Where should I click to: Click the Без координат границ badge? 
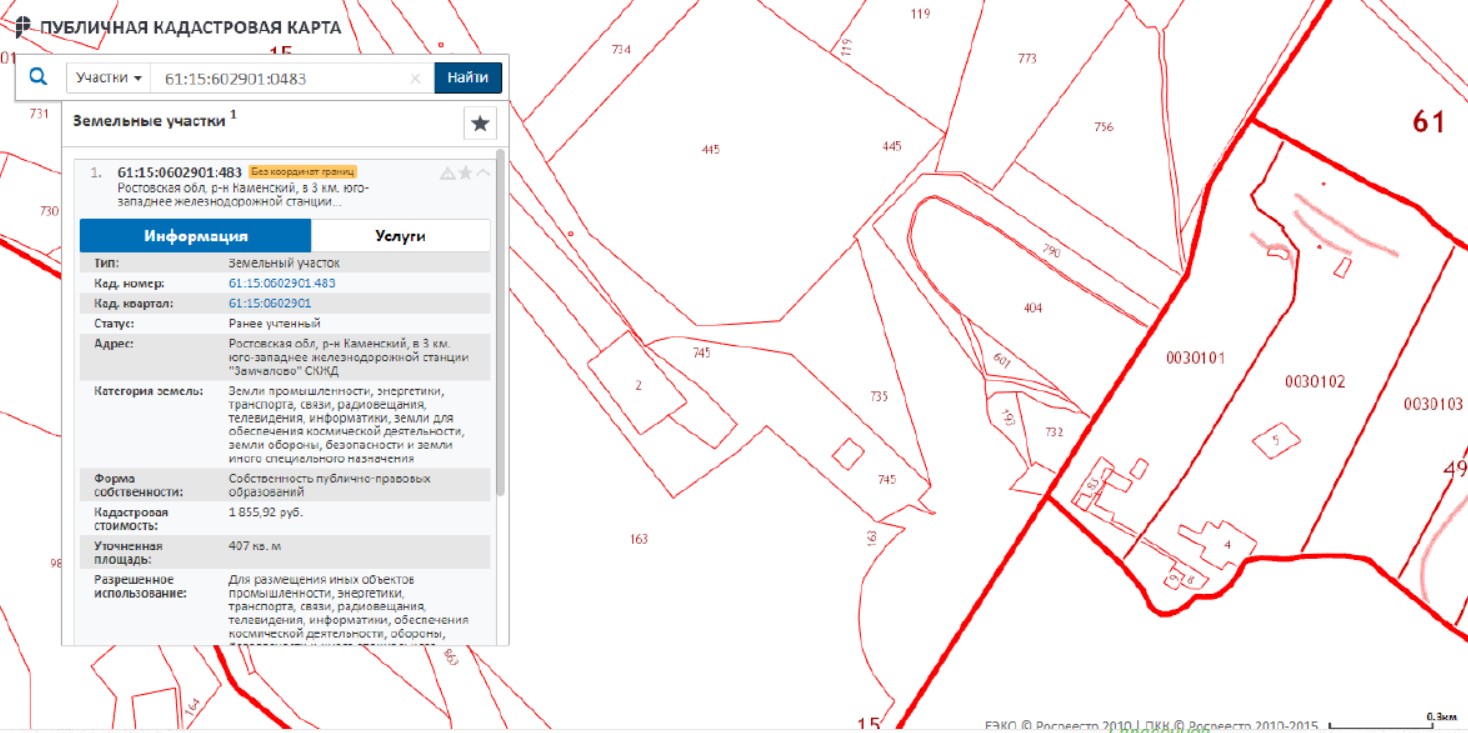tap(302, 172)
